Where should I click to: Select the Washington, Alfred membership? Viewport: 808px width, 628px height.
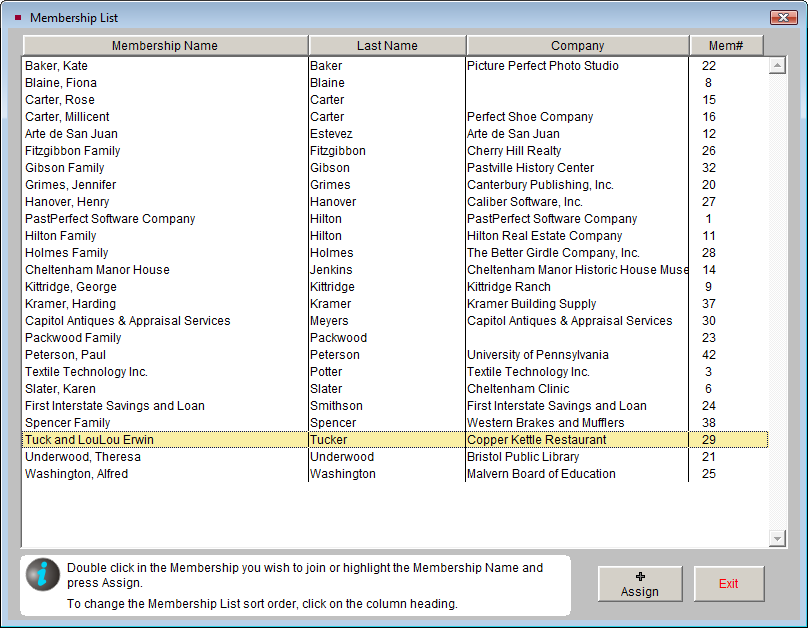pos(76,473)
